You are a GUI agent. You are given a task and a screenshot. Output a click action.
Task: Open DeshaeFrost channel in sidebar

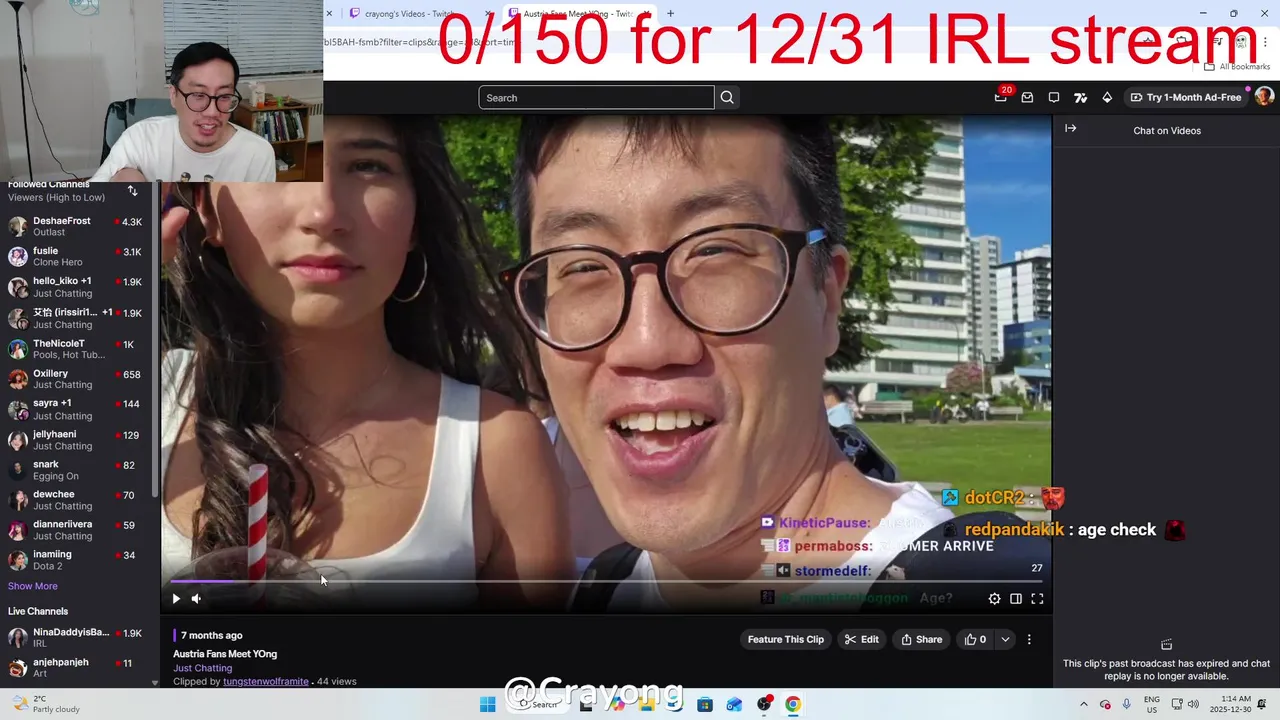(77, 226)
